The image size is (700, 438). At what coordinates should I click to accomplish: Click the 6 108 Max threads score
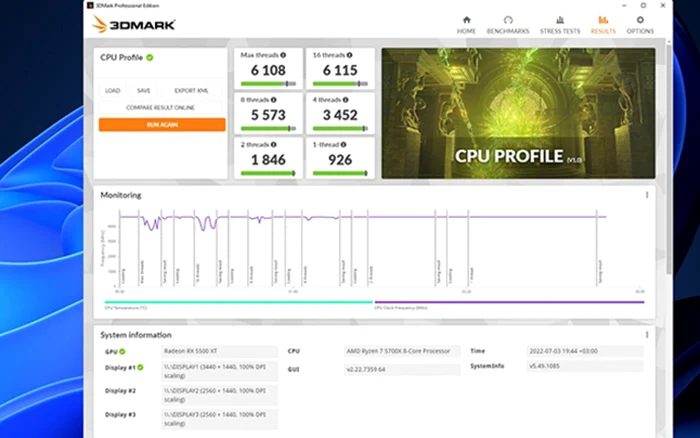pos(268,70)
